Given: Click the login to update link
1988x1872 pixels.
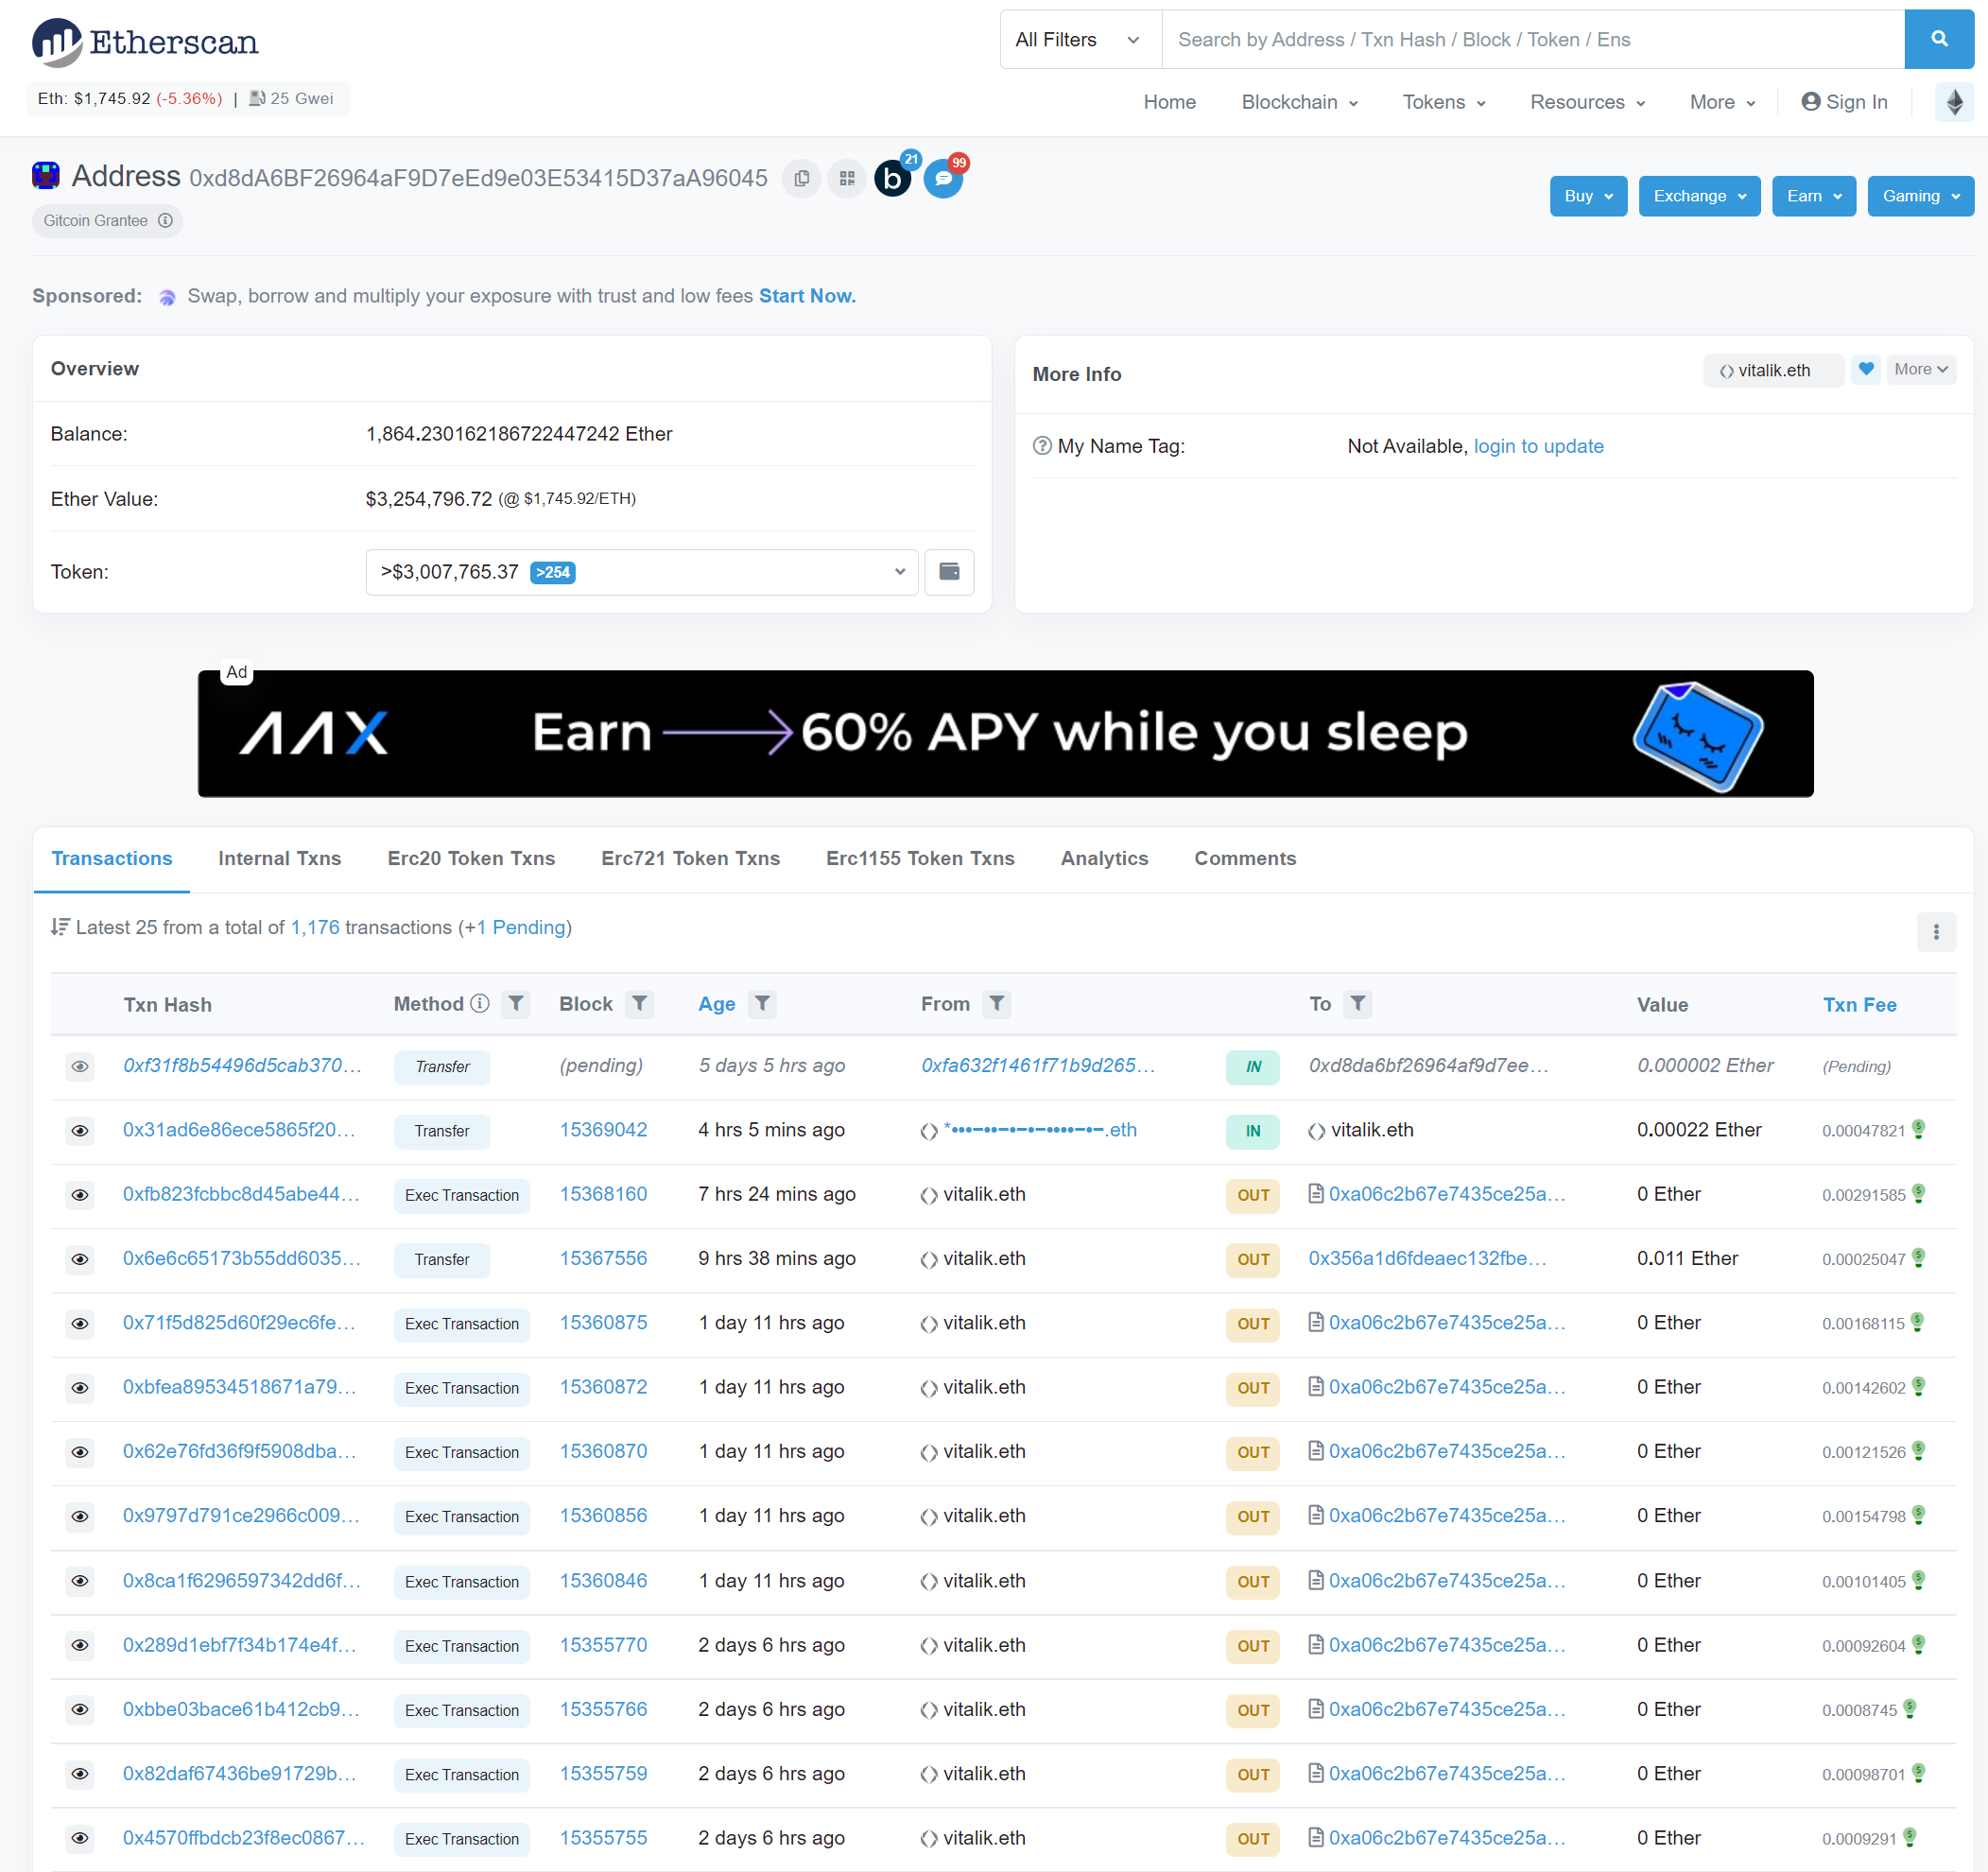Looking at the screenshot, I should click(x=1538, y=446).
